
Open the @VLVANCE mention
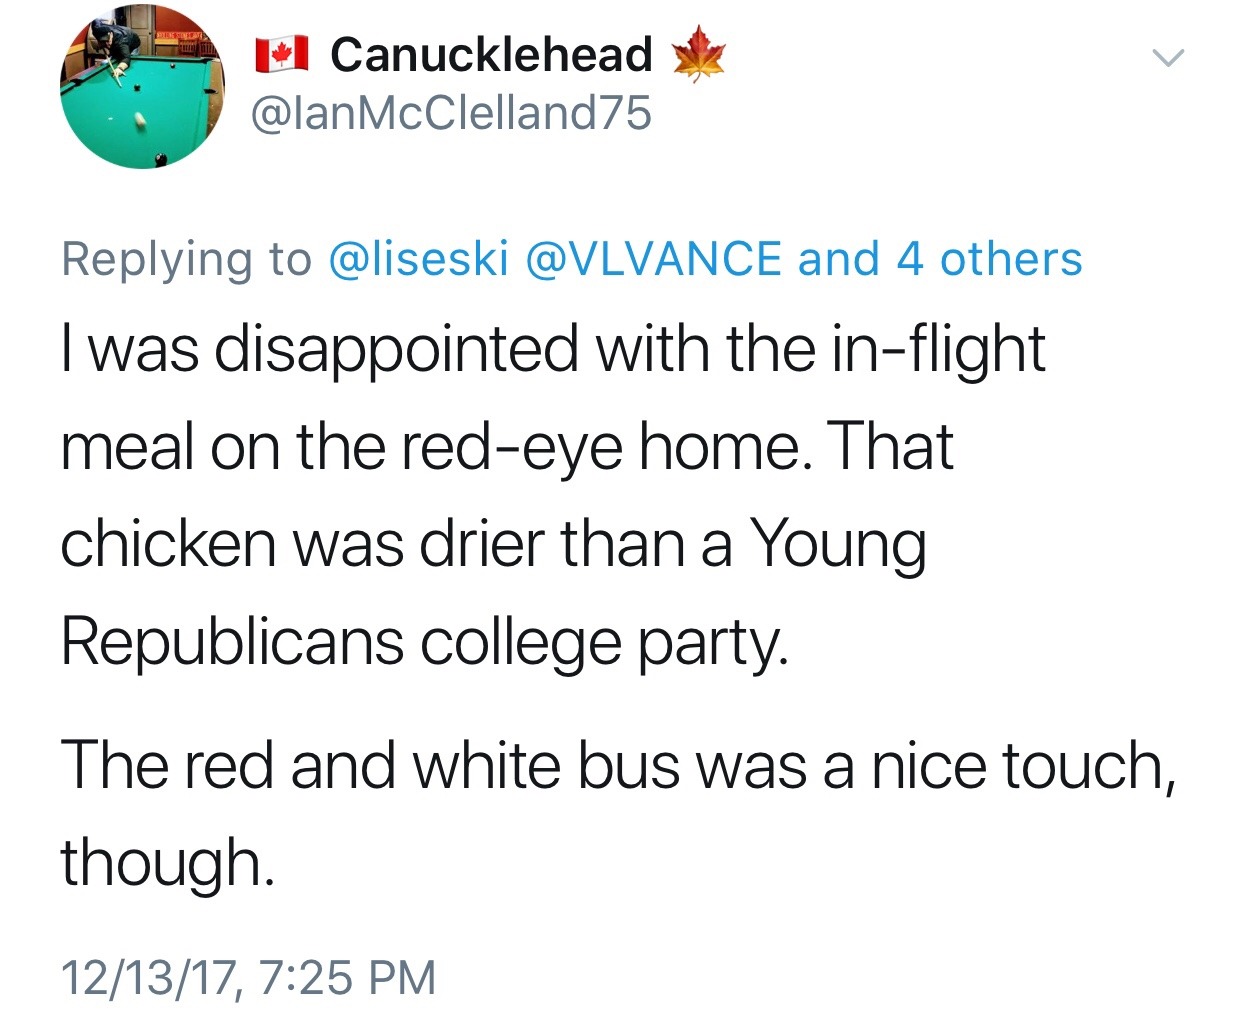[652, 259]
